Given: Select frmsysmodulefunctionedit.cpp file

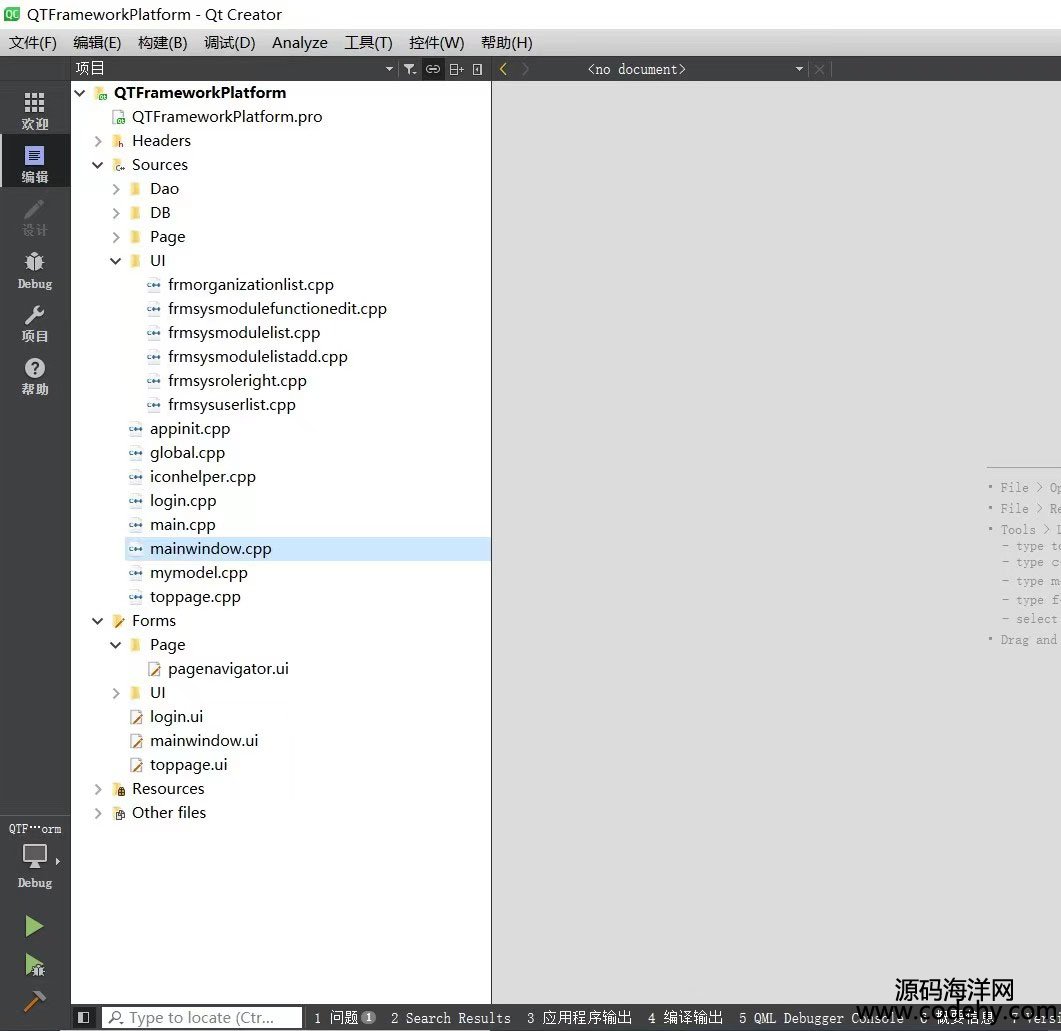Looking at the screenshot, I should click(277, 309).
